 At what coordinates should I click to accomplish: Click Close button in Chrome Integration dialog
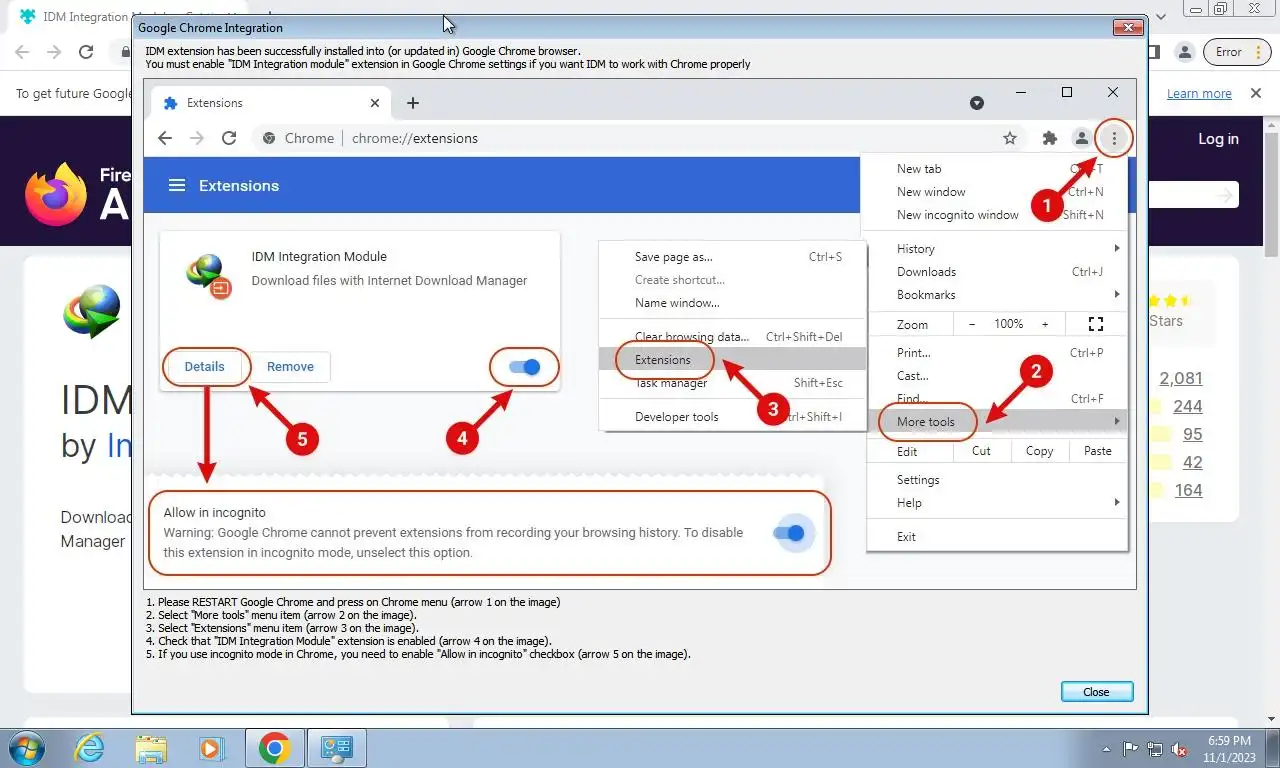[x=1096, y=691]
